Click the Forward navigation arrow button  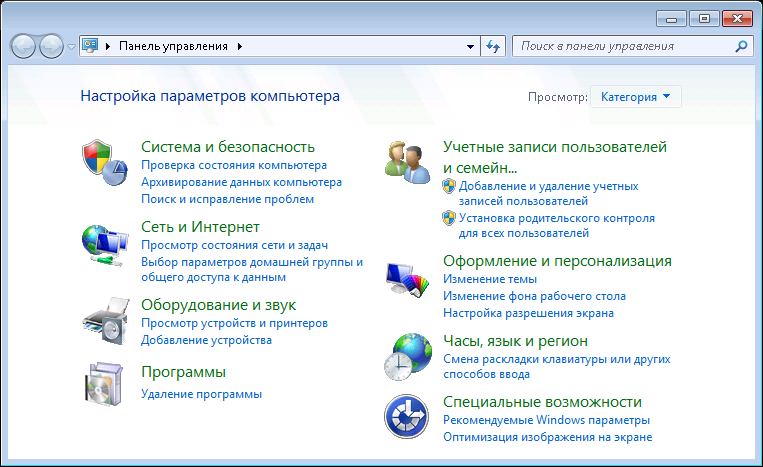pyautogui.click(x=51, y=47)
